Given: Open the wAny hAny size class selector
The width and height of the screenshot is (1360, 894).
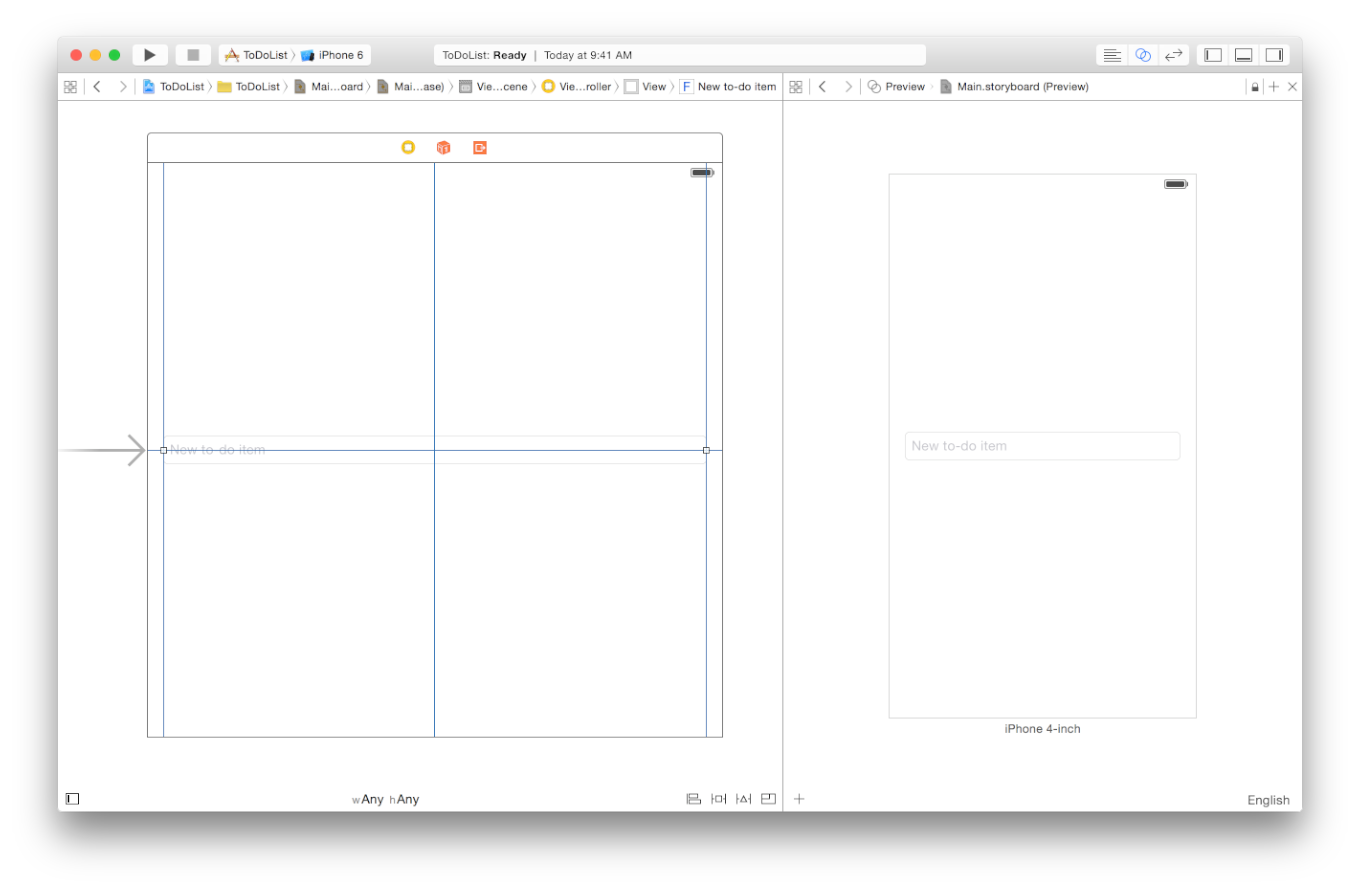Looking at the screenshot, I should [385, 799].
